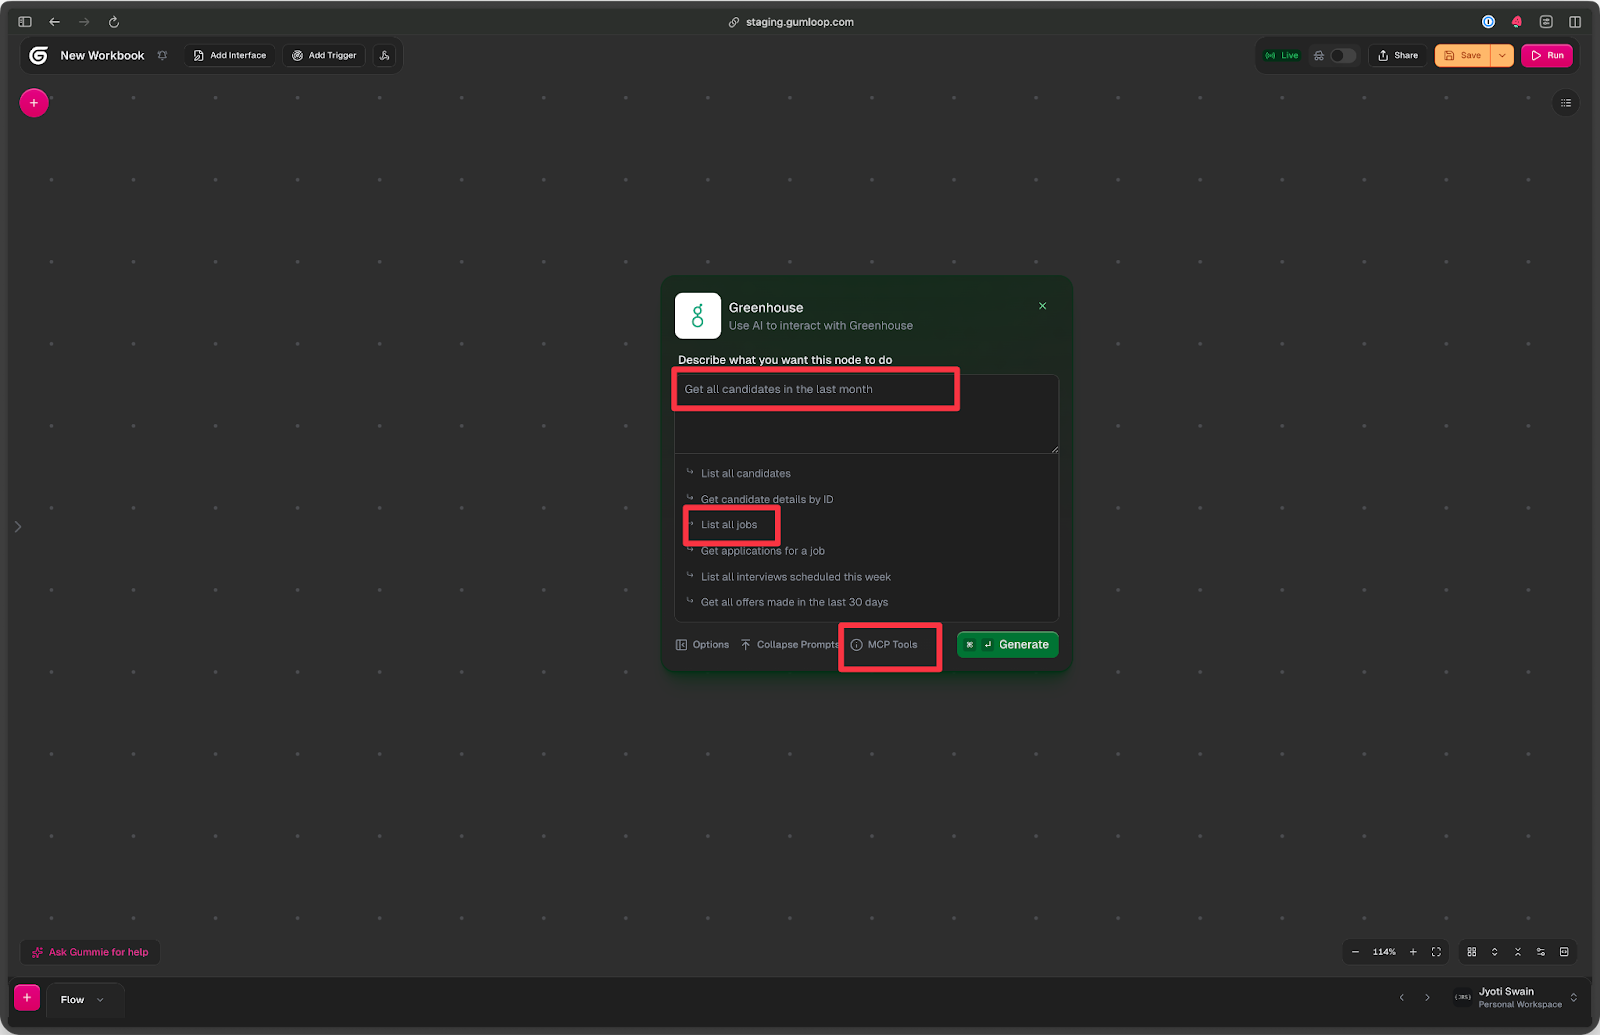Toggle the Live status indicator

(x=1282, y=56)
